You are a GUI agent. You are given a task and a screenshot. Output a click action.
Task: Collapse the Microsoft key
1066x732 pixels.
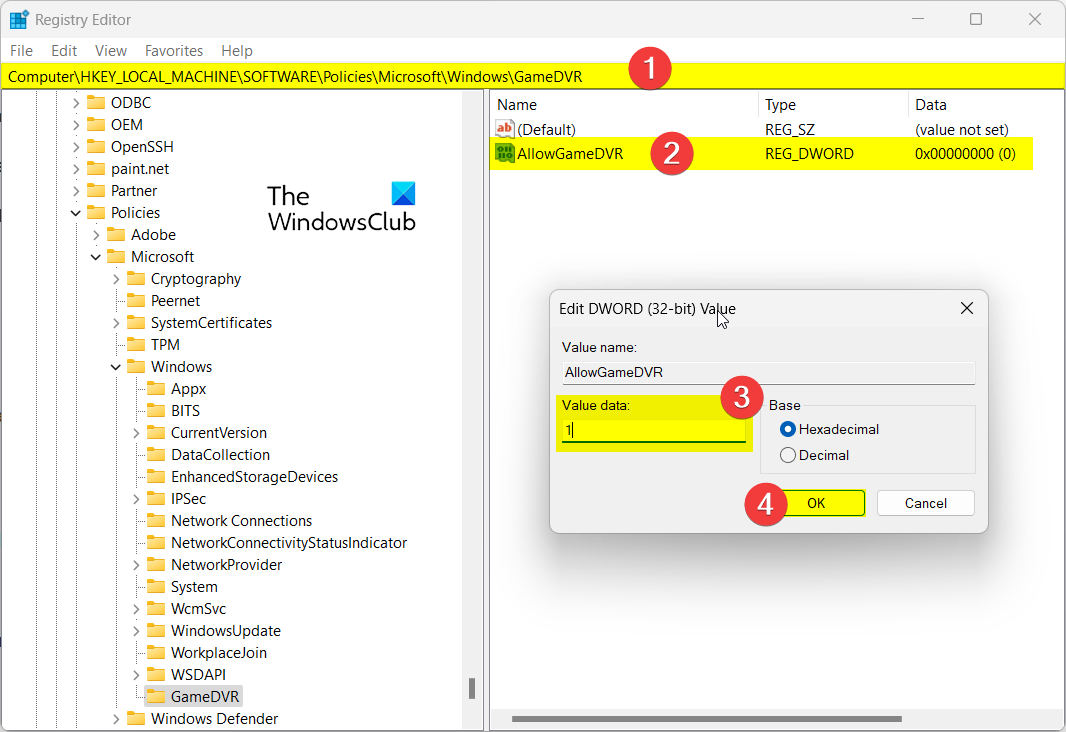point(96,257)
